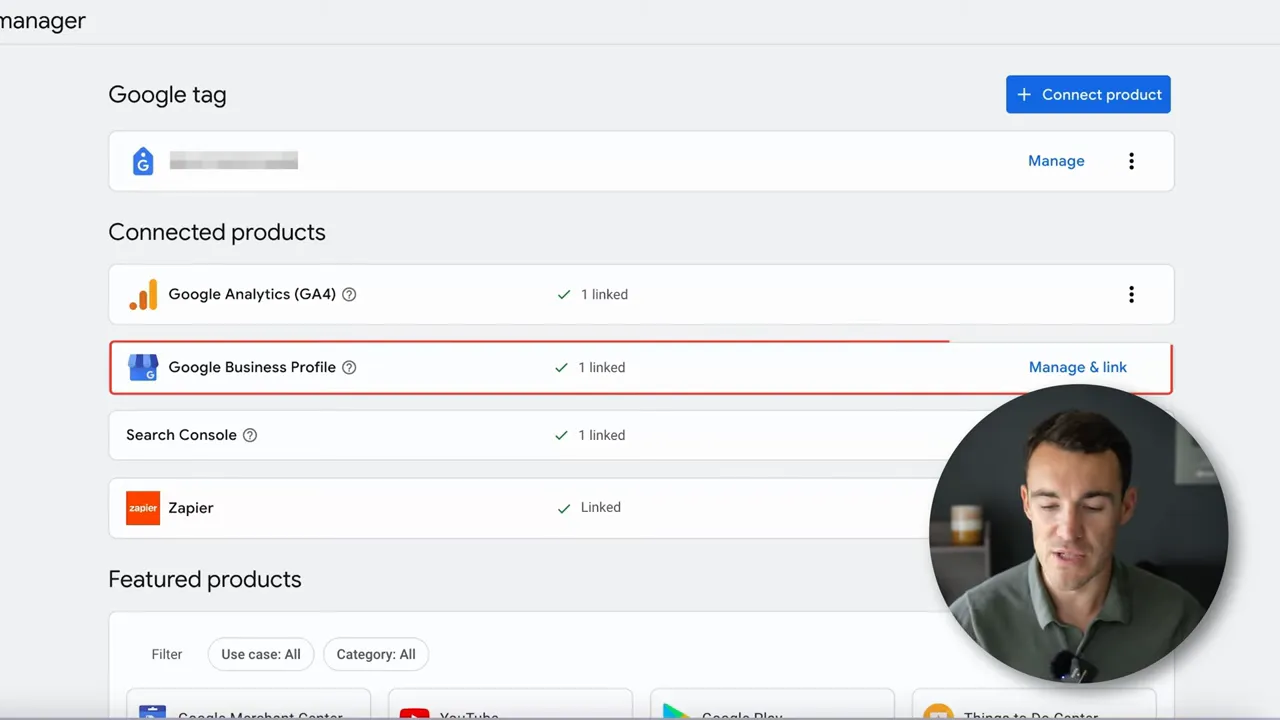Click the Google Merchant Center icon
Image resolution: width=1280 pixels, height=720 pixels.
(152, 712)
